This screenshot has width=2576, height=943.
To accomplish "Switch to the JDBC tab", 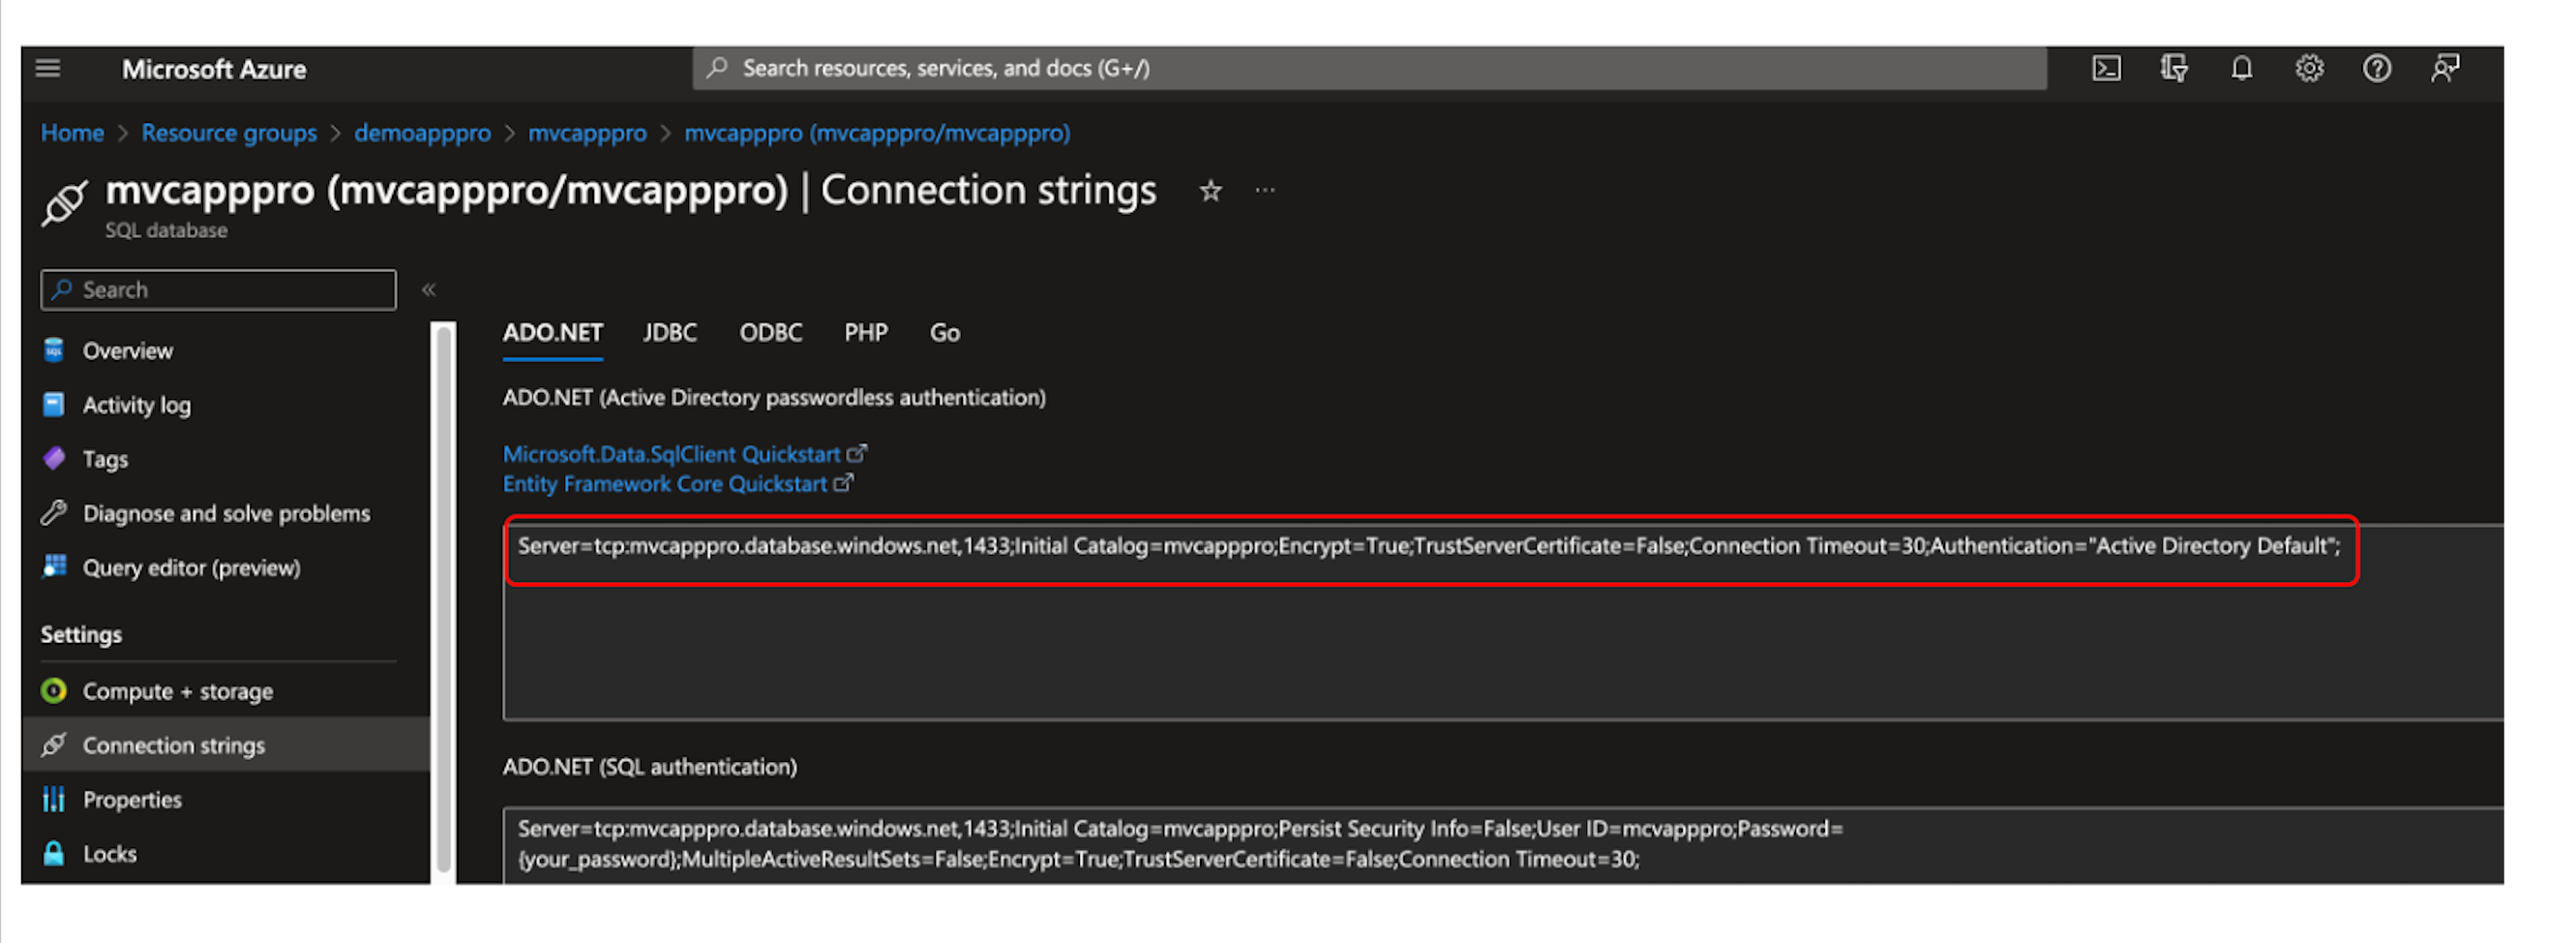I will [x=669, y=332].
